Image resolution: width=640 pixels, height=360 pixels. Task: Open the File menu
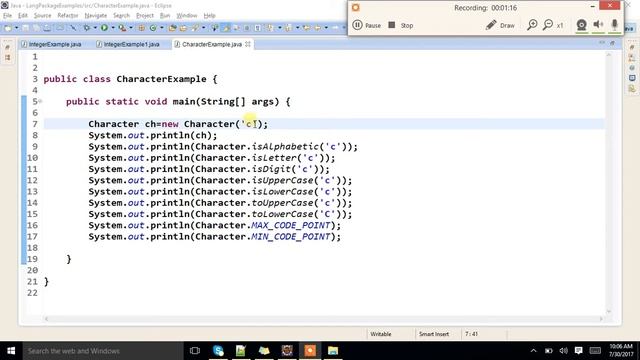click(x=7, y=16)
